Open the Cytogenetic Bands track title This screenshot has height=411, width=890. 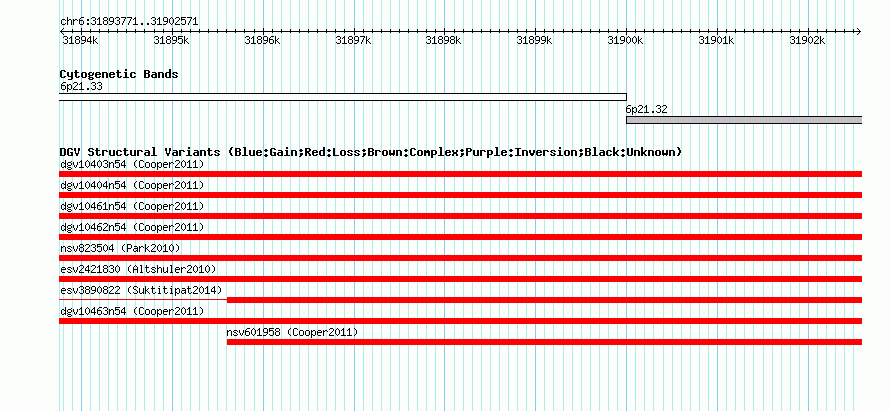click(119, 74)
